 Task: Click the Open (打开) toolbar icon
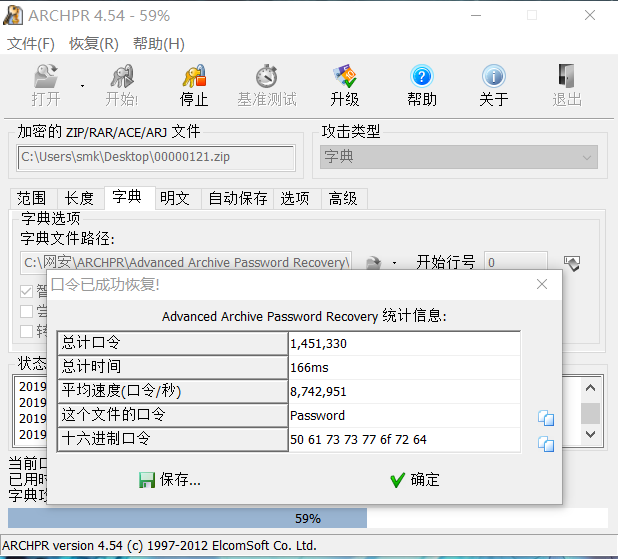click(46, 85)
